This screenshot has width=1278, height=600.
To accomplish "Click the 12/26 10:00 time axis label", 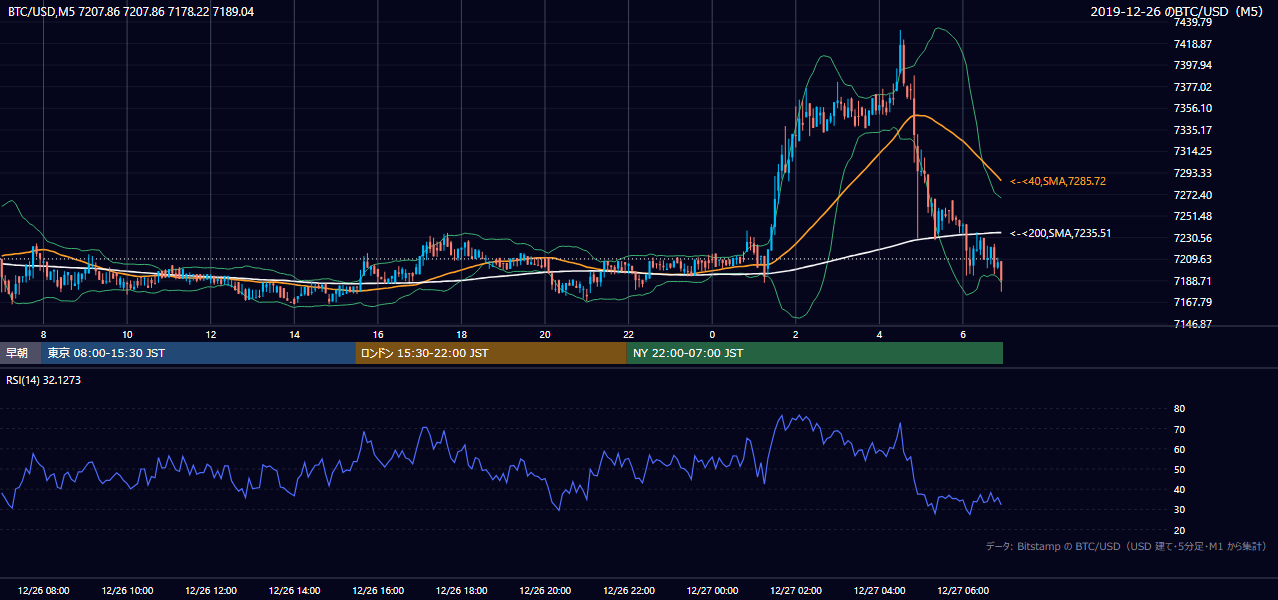I will [x=127, y=591].
